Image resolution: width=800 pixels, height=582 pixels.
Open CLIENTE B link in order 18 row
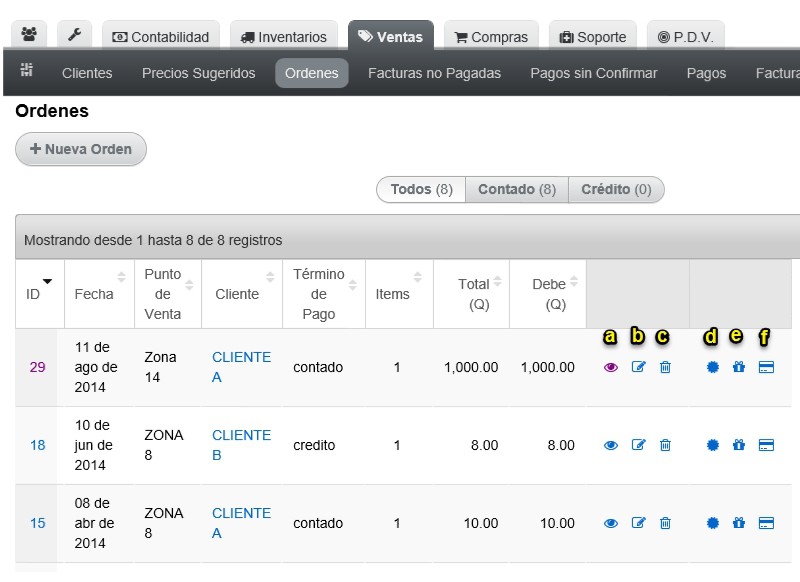tap(241, 445)
